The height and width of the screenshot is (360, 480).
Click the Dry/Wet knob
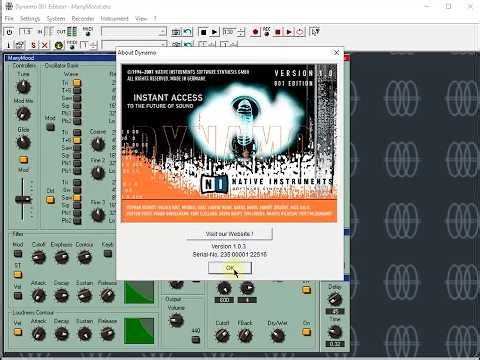(x=278, y=335)
